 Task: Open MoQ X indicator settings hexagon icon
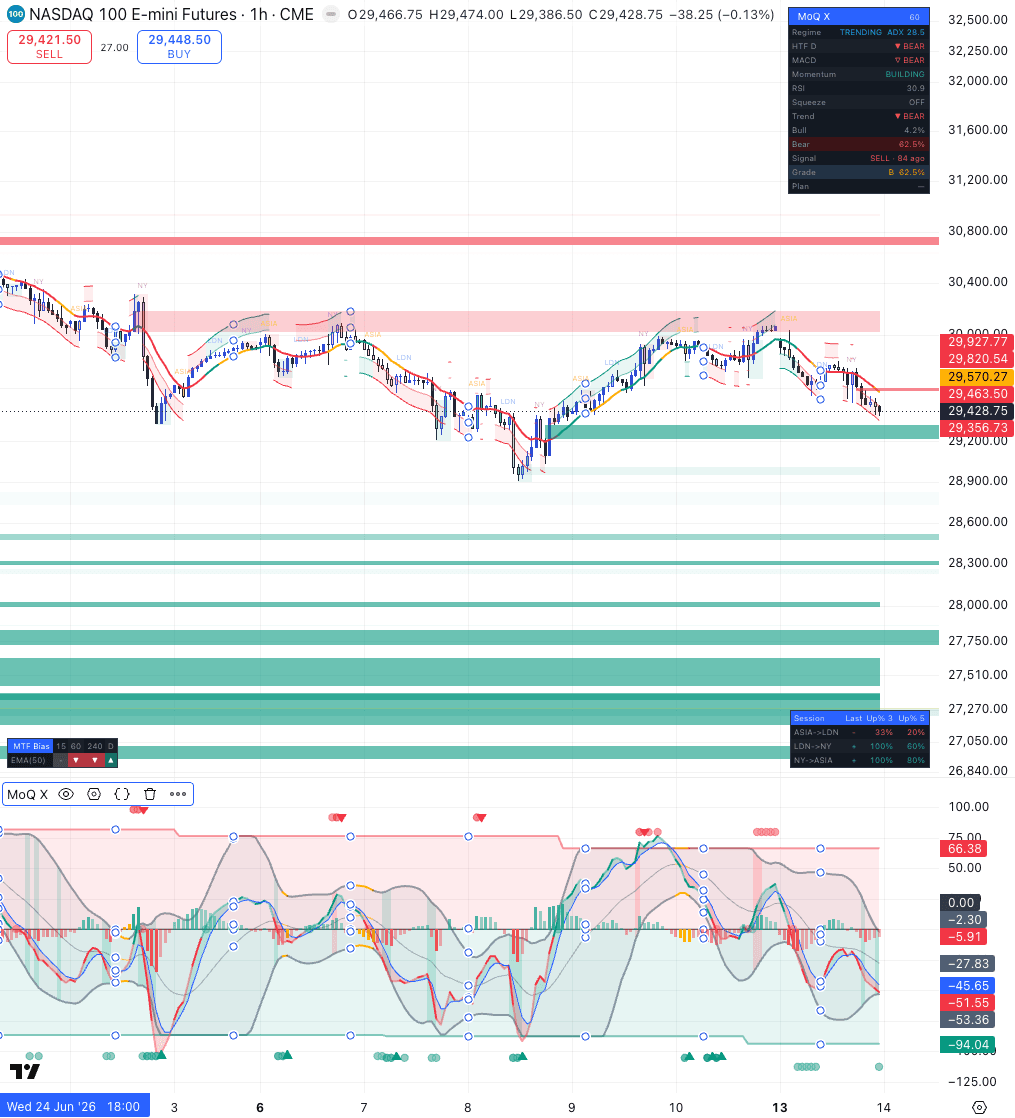(94, 794)
